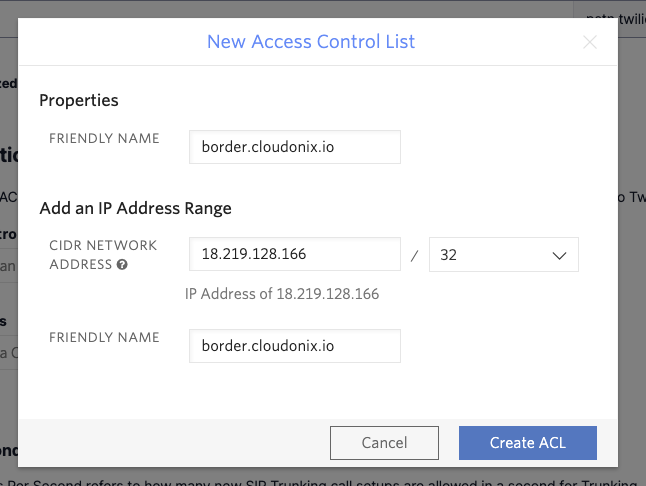Click the Add an IP Address Range heading
This screenshot has width=646, height=486.
point(135,208)
